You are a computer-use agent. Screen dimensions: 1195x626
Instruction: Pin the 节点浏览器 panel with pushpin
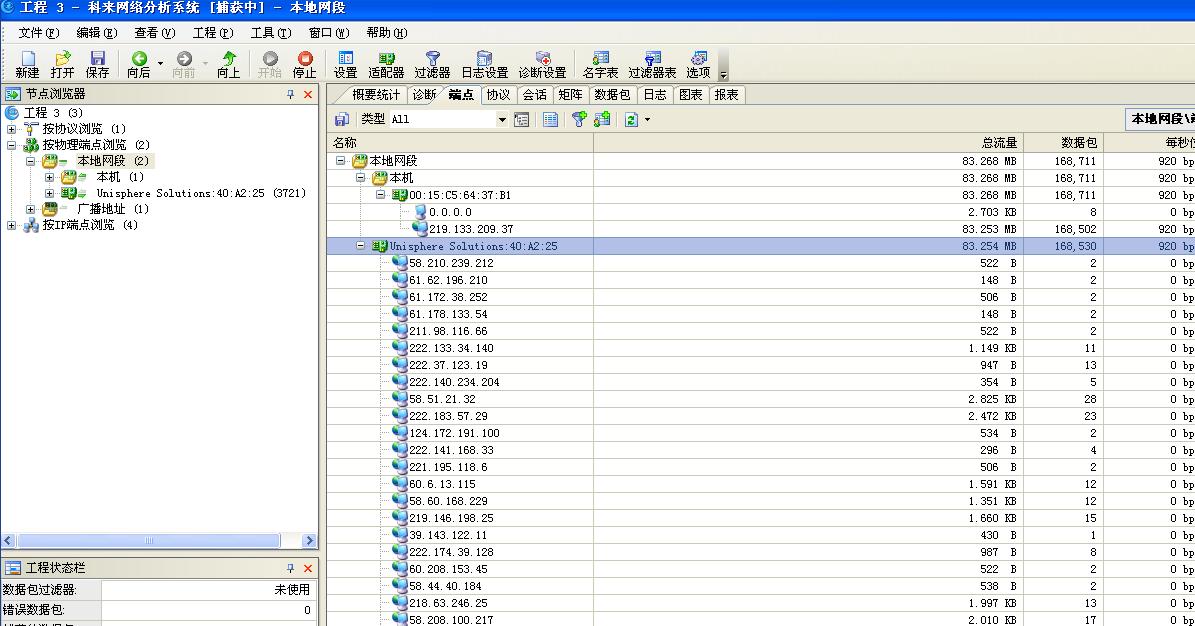[x=291, y=94]
